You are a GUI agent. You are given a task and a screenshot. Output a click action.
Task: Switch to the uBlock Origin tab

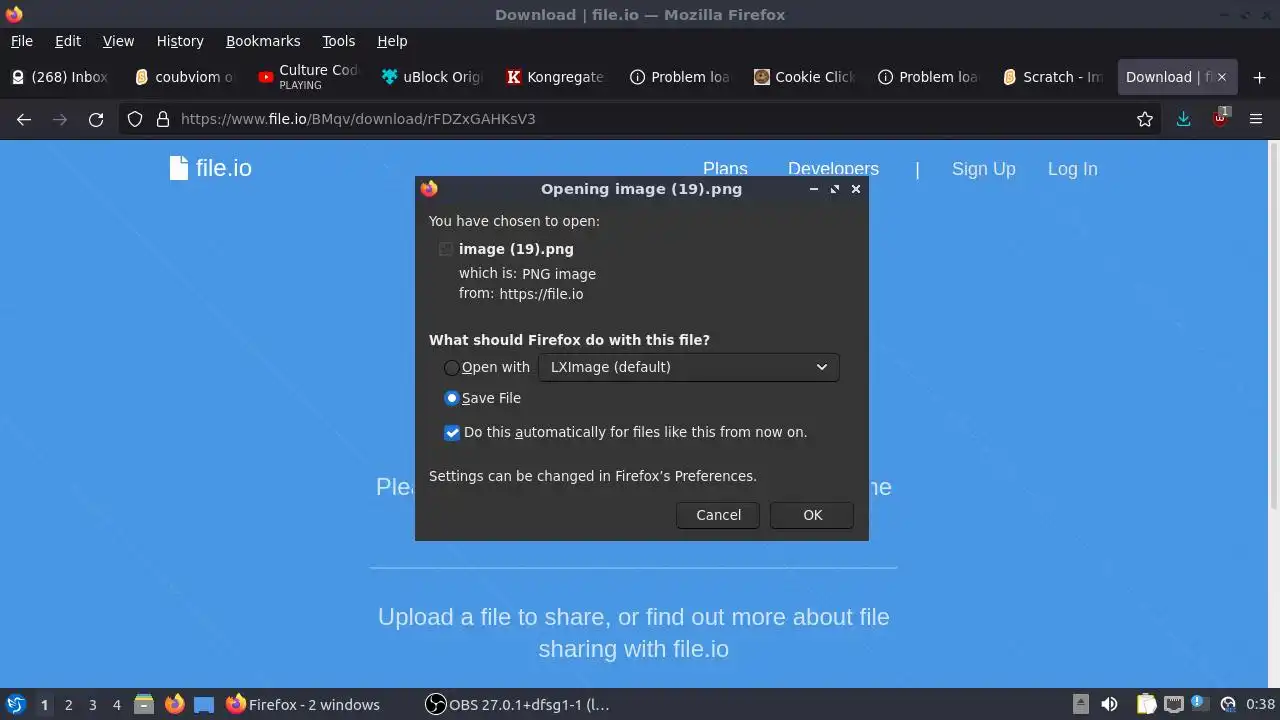[432, 77]
